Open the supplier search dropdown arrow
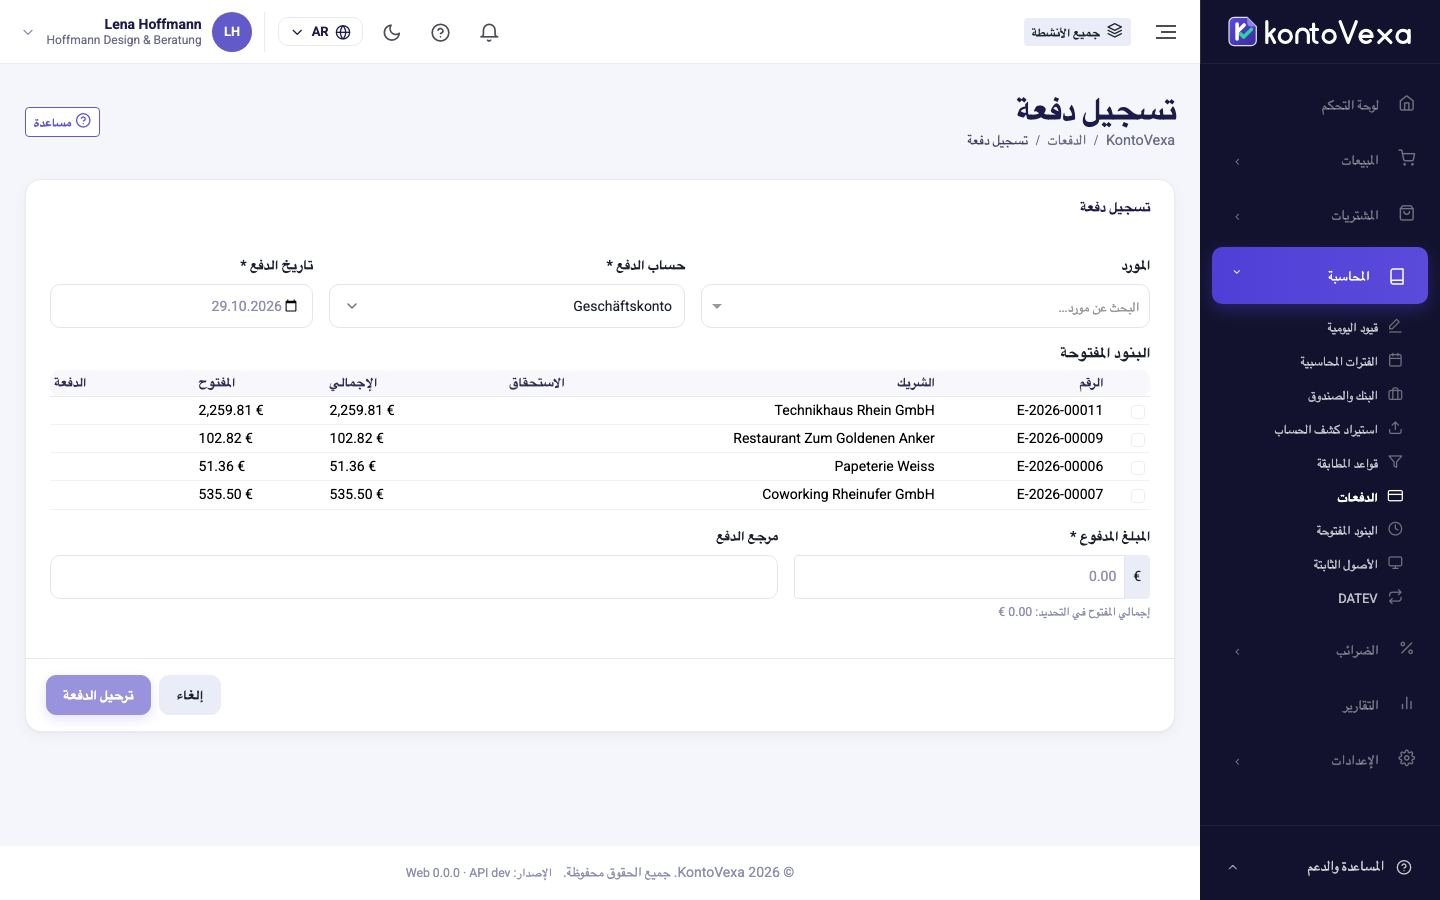This screenshot has height=900, width=1440. tap(717, 307)
